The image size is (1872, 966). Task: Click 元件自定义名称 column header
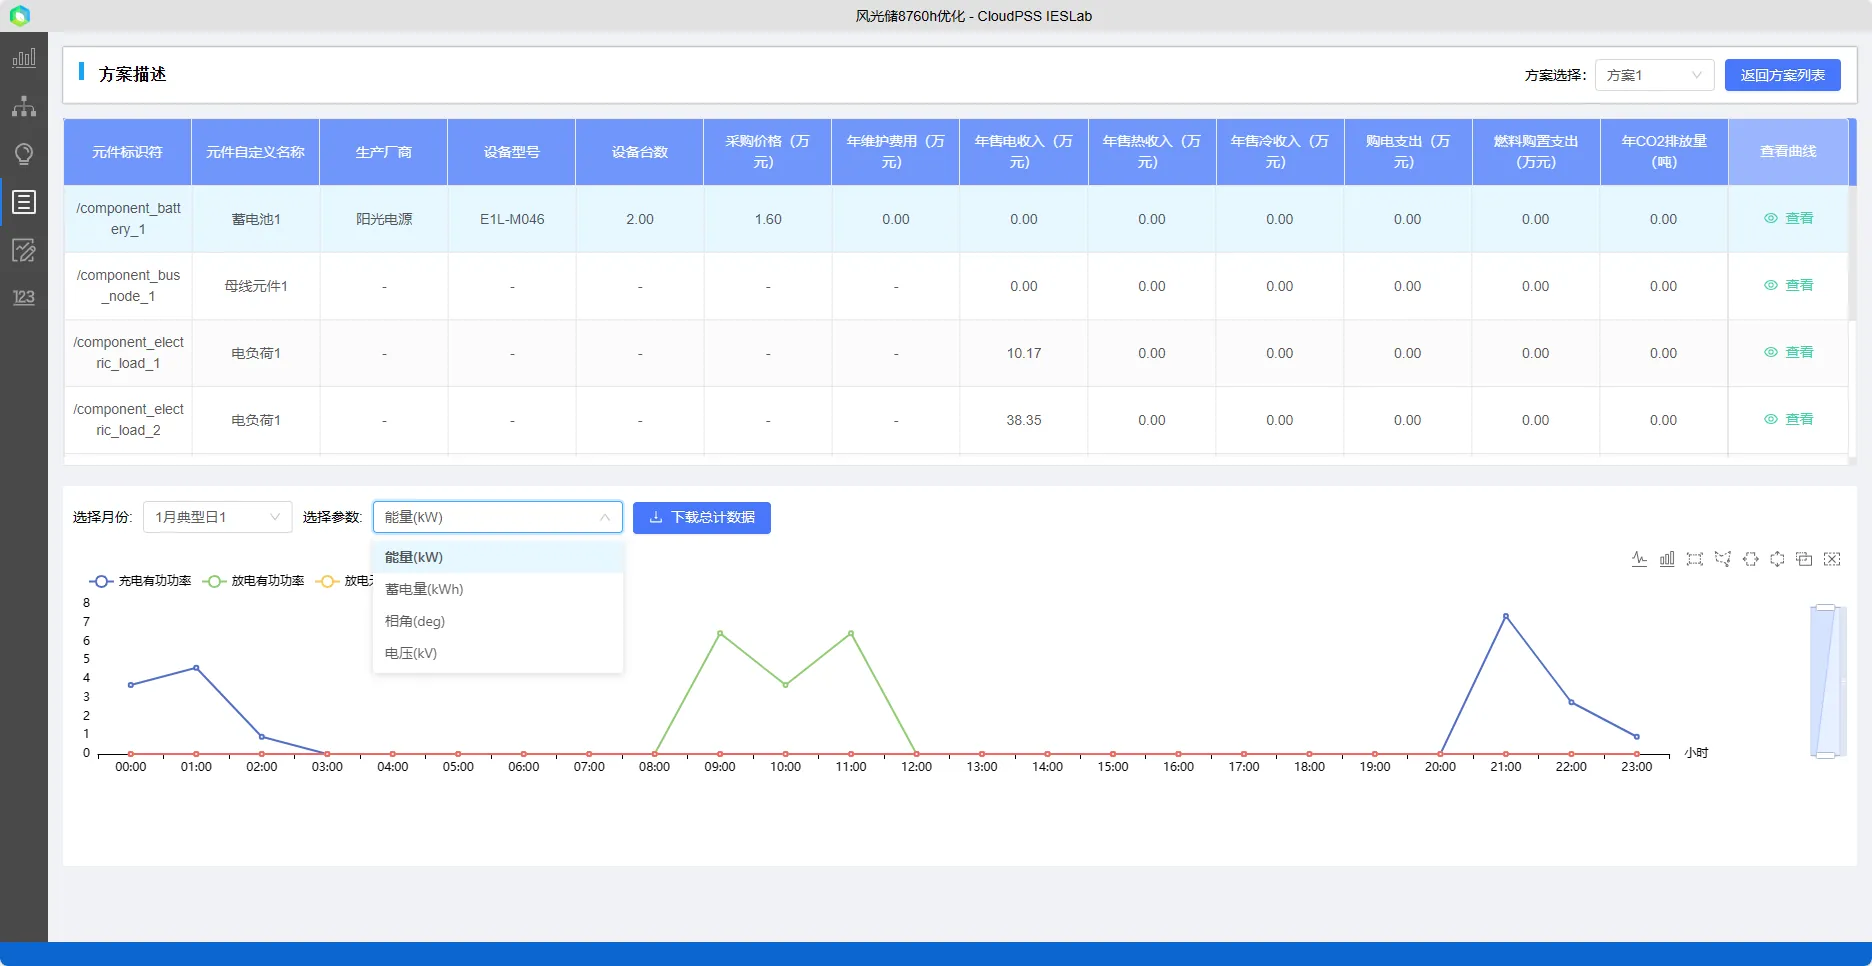point(255,152)
